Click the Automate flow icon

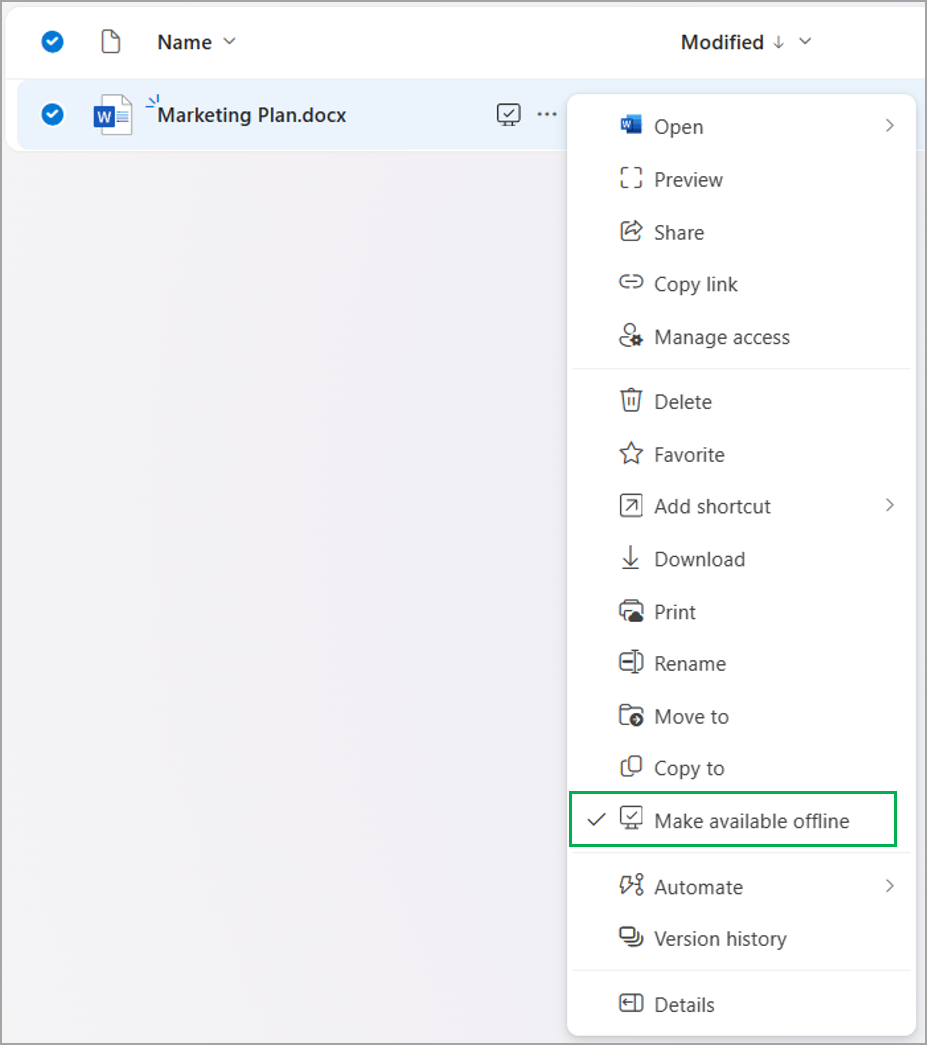tap(630, 885)
